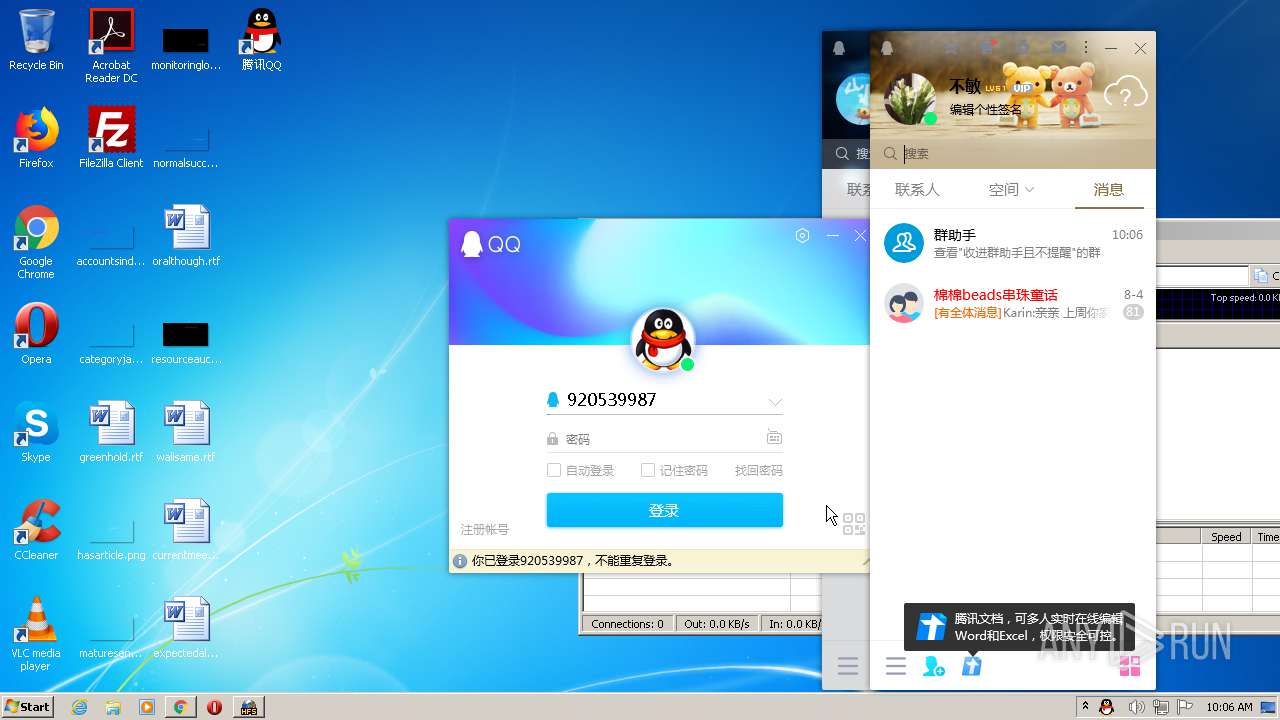Expand the 空间 tab dropdown arrow
1280x720 pixels.
pyautogui.click(x=1030, y=190)
